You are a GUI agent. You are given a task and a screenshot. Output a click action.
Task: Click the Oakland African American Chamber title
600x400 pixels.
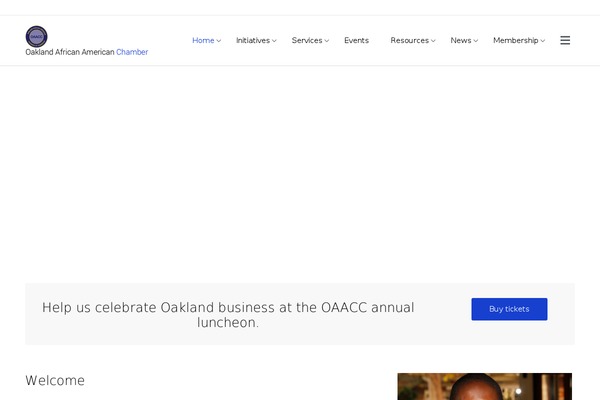[x=86, y=52]
